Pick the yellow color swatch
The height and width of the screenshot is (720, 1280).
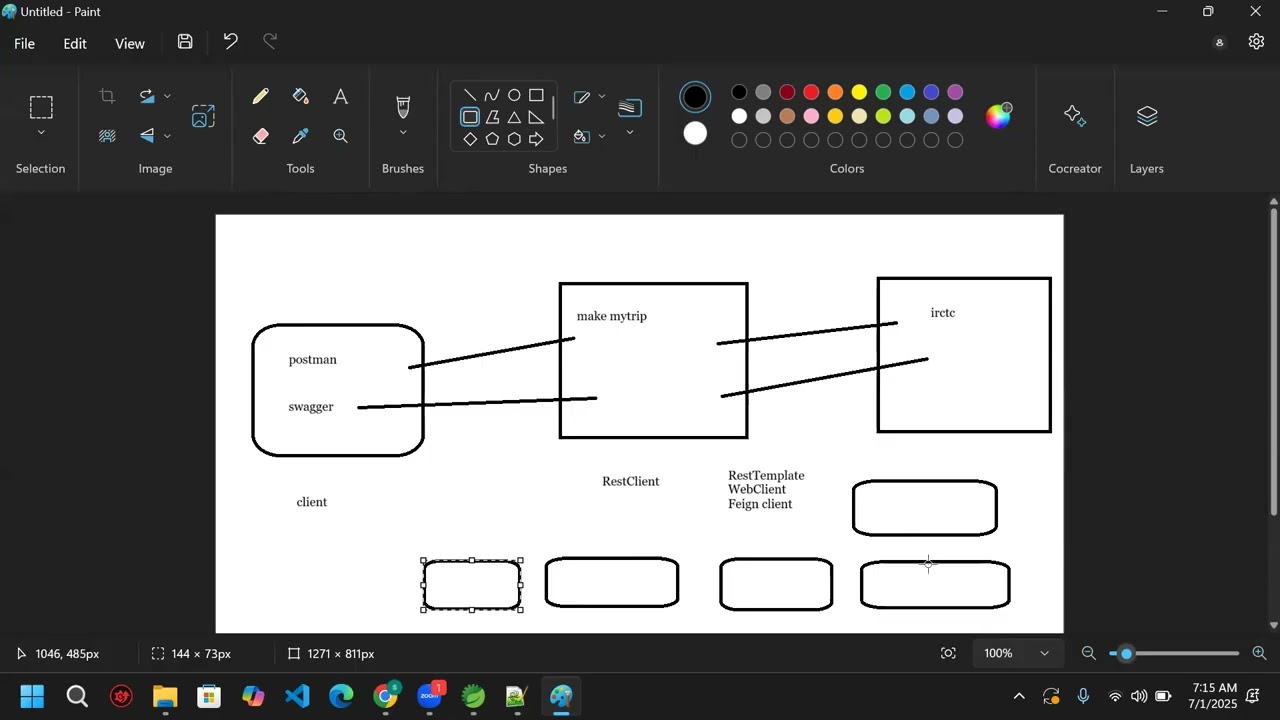(859, 93)
